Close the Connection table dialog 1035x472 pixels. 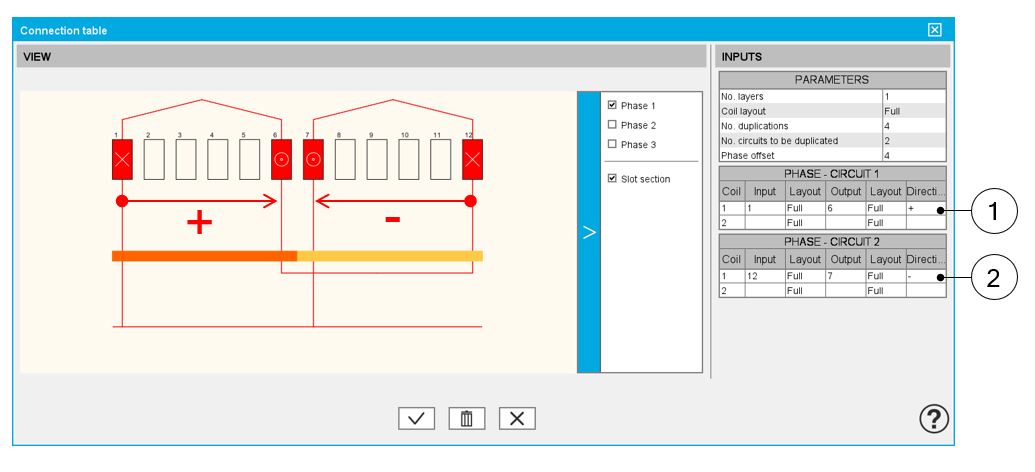point(935,30)
